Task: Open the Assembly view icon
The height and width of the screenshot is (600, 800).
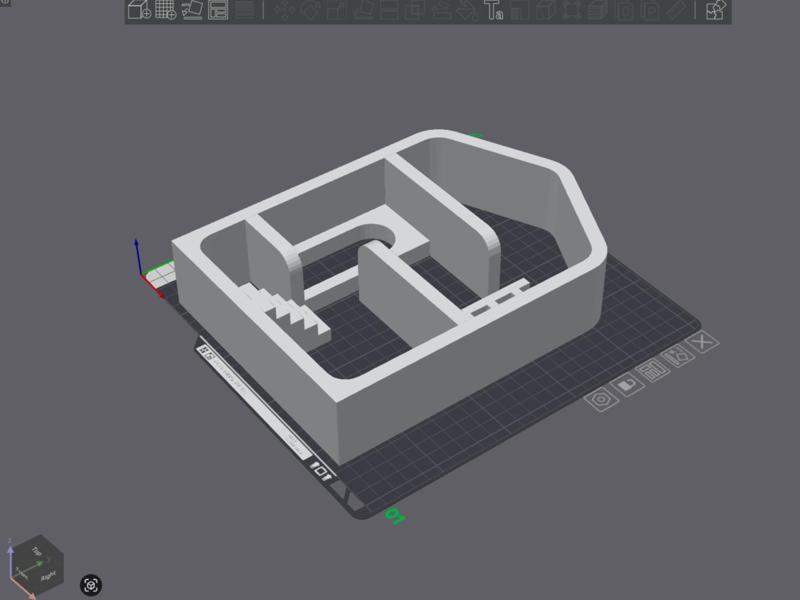Action: click(715, 10)
